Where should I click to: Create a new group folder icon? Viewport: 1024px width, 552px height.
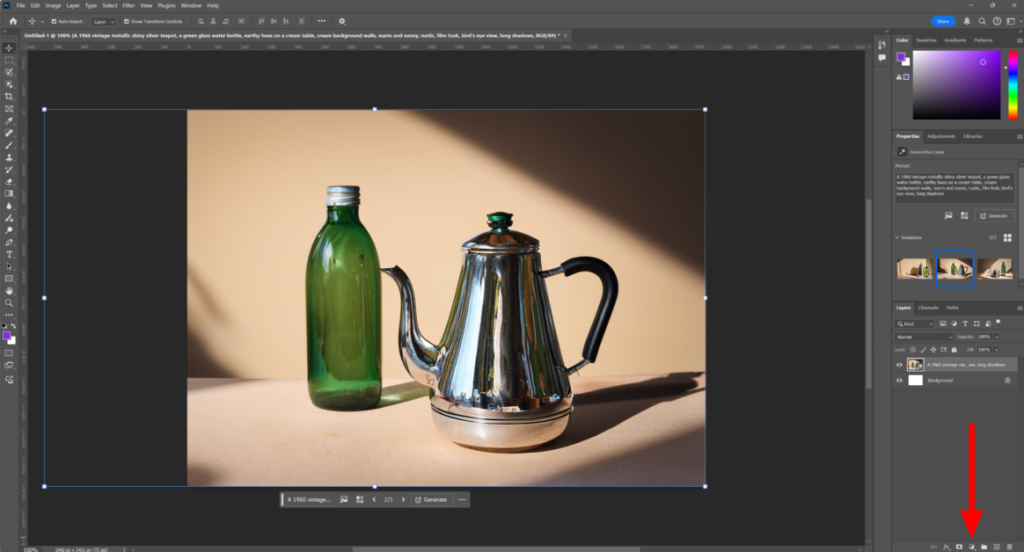984,547
